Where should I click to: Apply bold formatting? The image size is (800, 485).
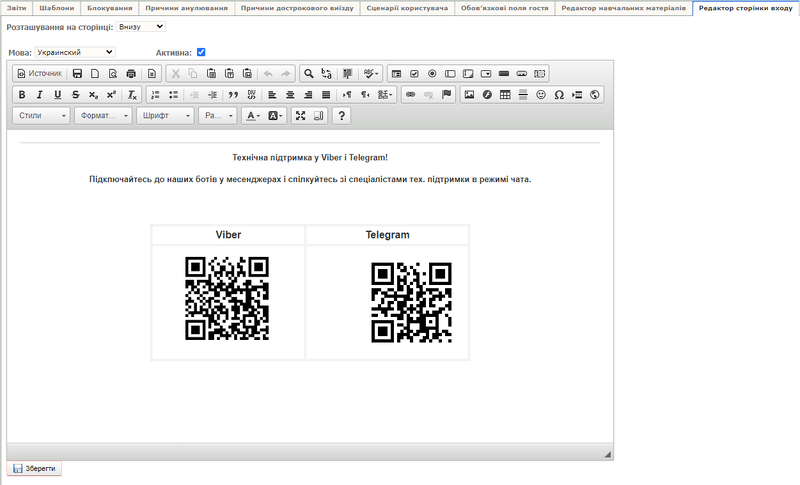[x=22, y=95]
